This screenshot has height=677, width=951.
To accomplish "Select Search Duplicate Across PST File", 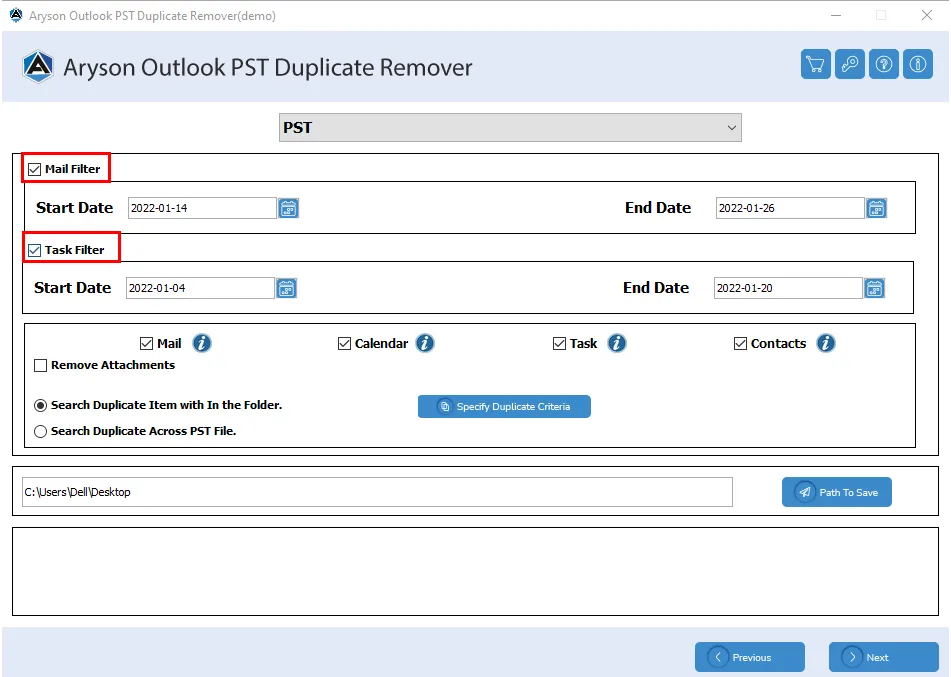I will [x=41, y=431].
